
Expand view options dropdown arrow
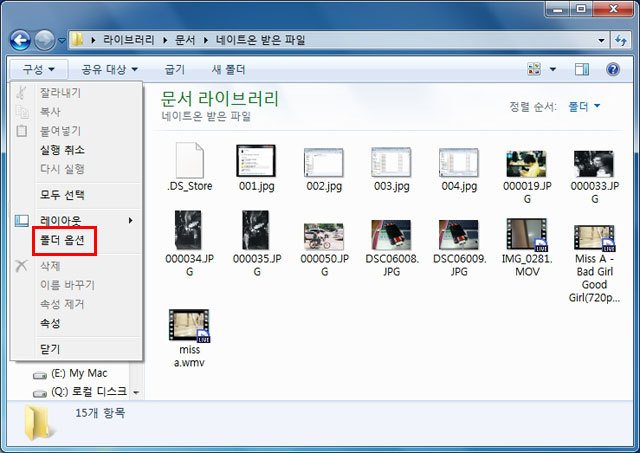coord(553,69)
